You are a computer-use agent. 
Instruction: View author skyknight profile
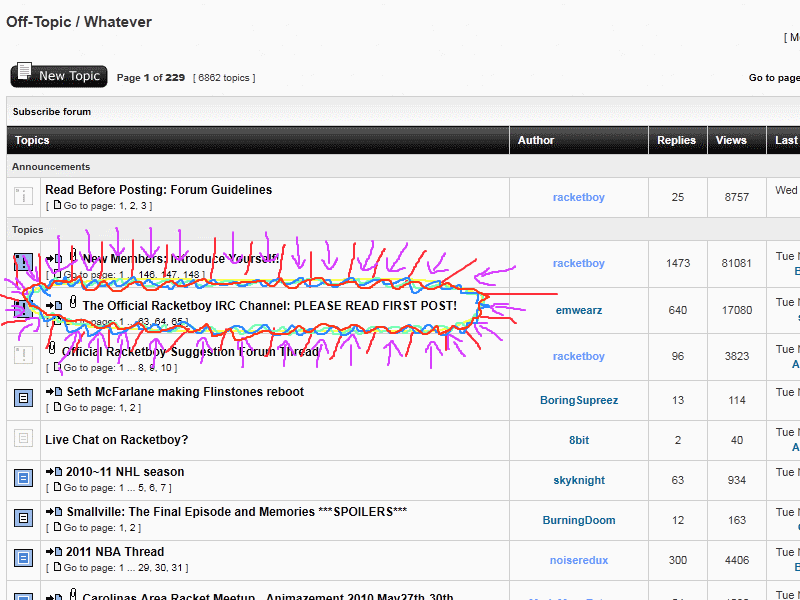click(x=579, y=480)
